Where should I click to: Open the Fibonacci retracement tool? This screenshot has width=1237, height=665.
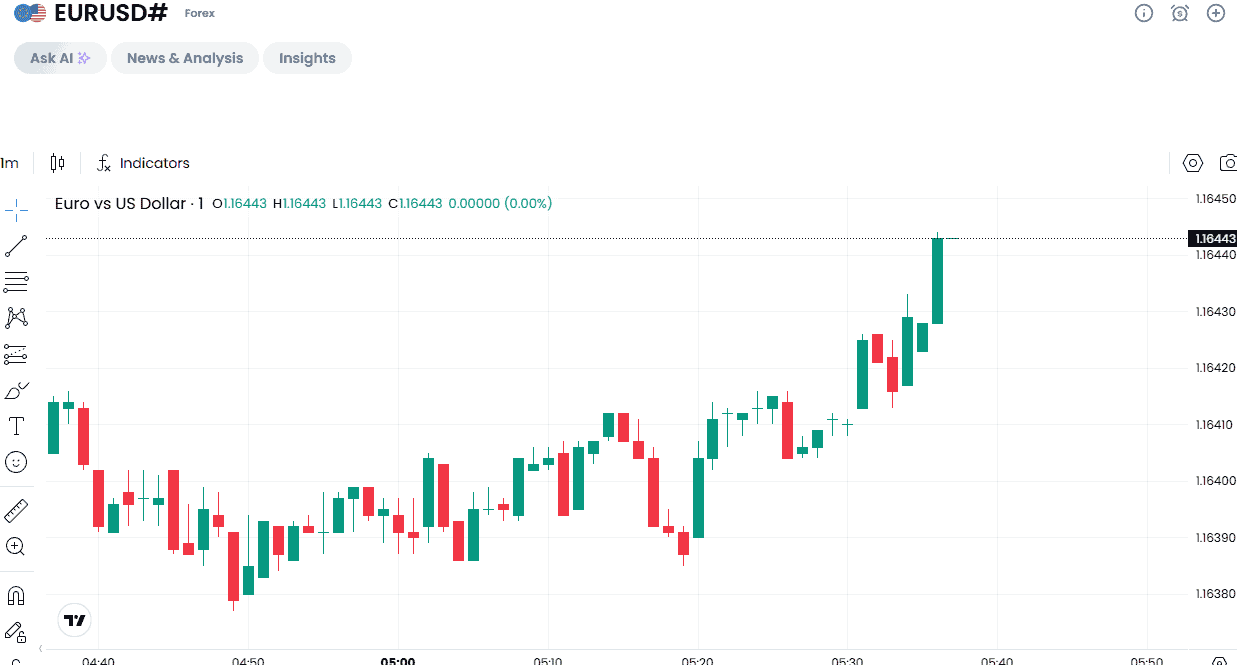coord(16,282)
